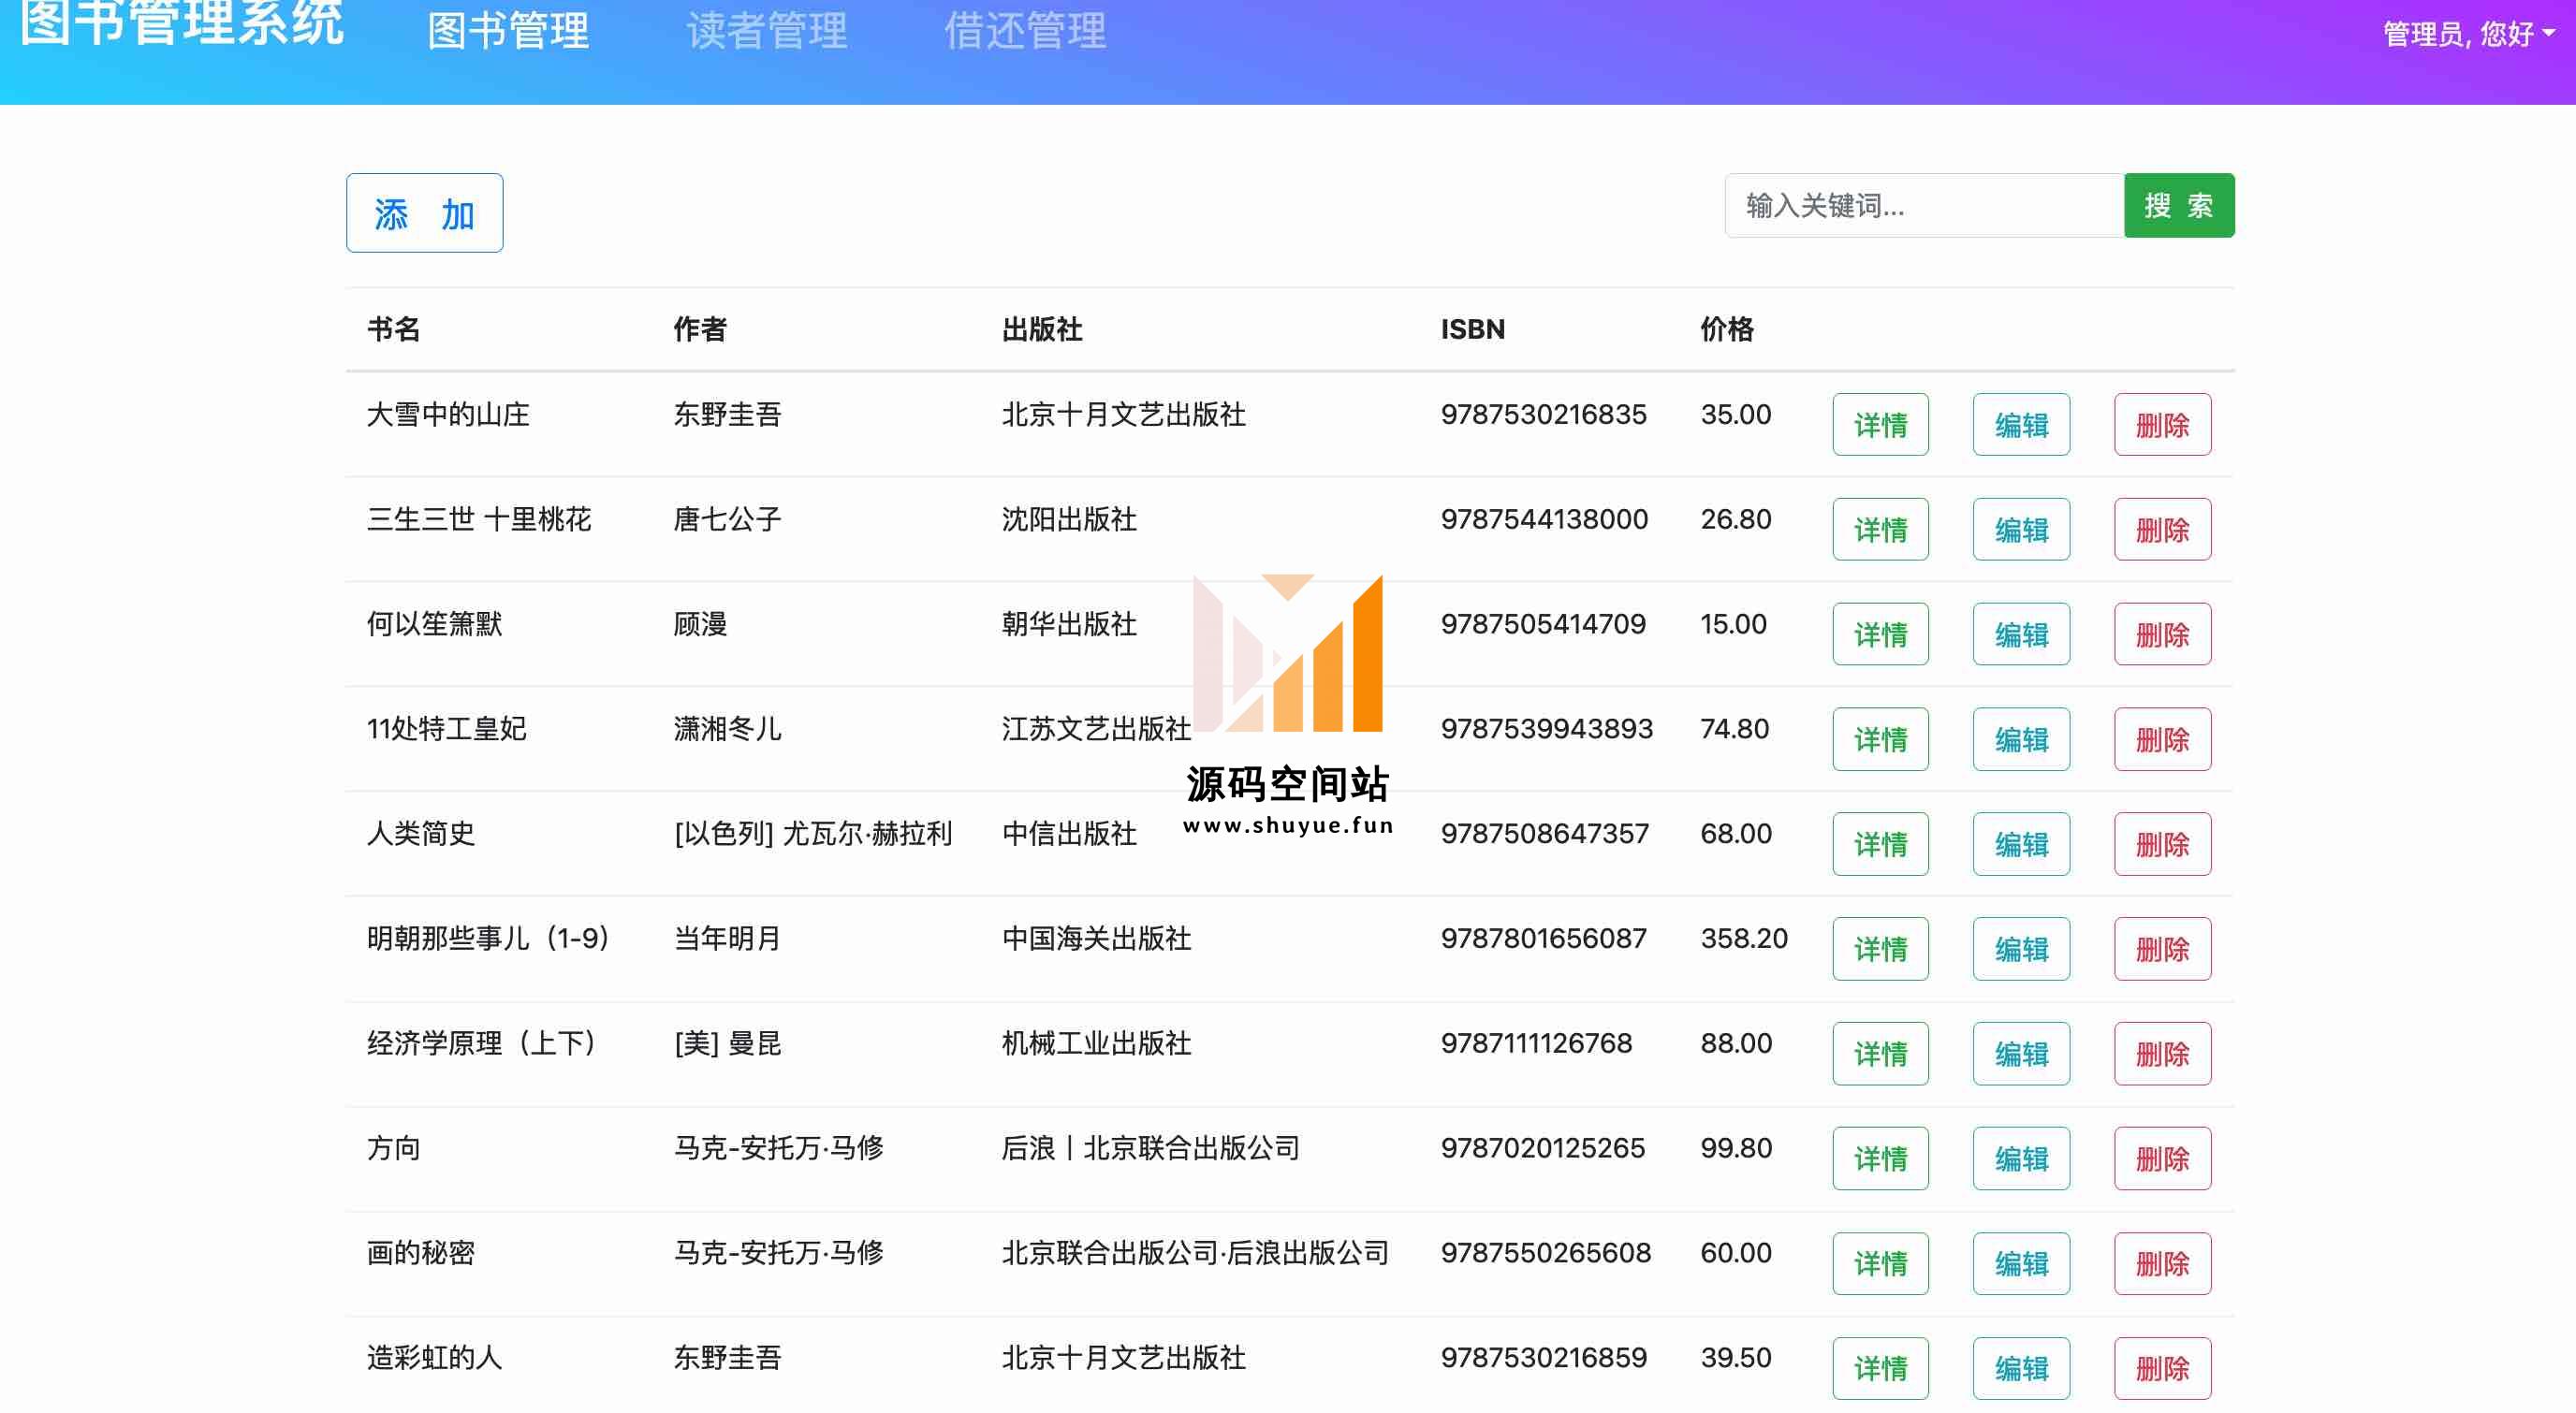Select the author [以色列] 尤瓦尔·赫拉利
This screenshot has height=1413, width=2576.
[x=813, y=833]
